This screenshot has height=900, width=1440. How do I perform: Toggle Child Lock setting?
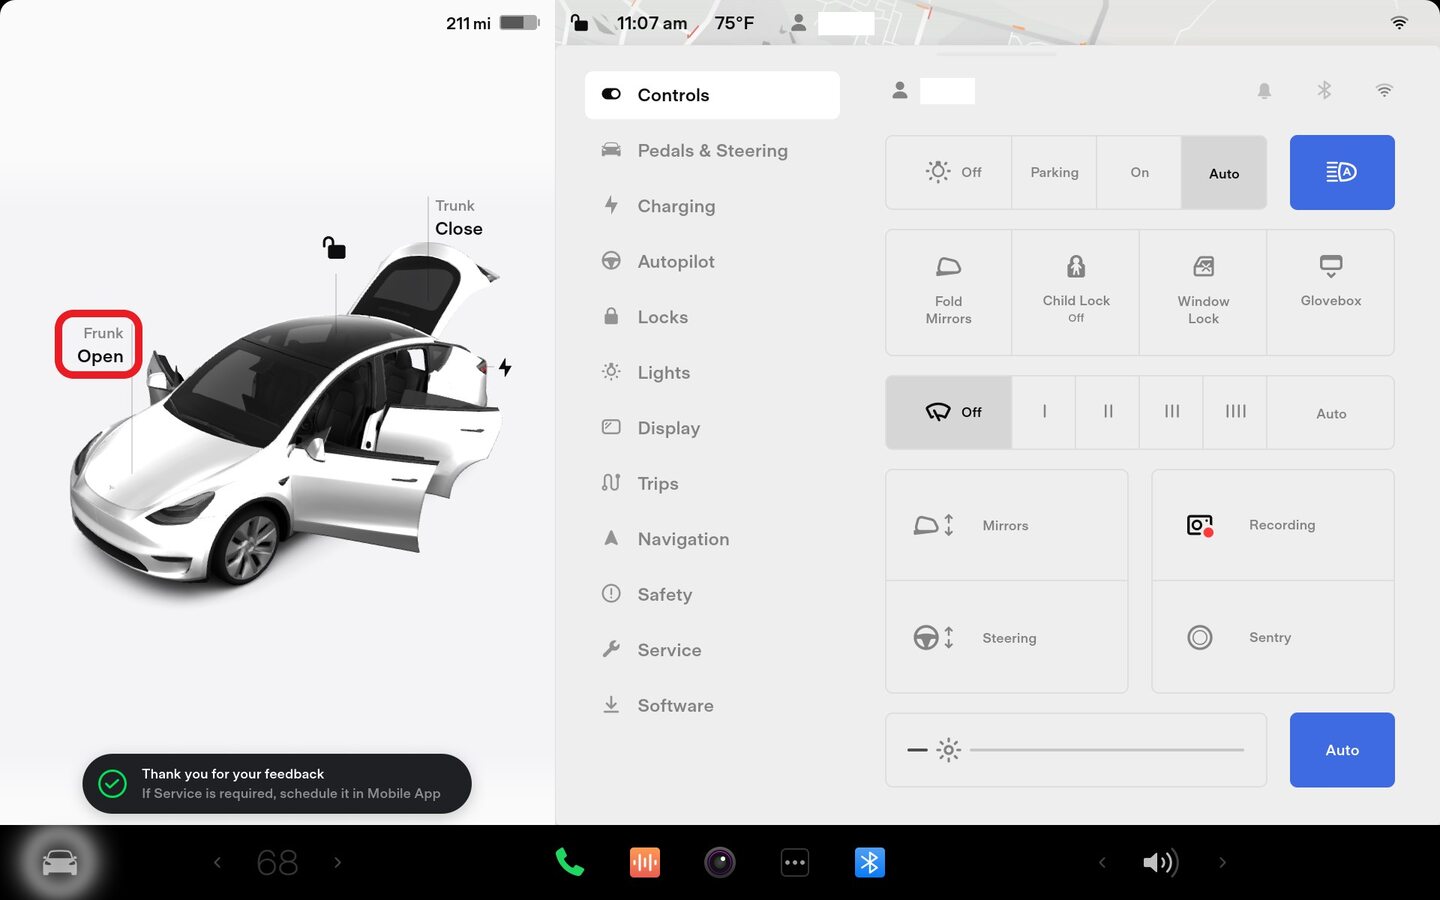[1075, 292]
